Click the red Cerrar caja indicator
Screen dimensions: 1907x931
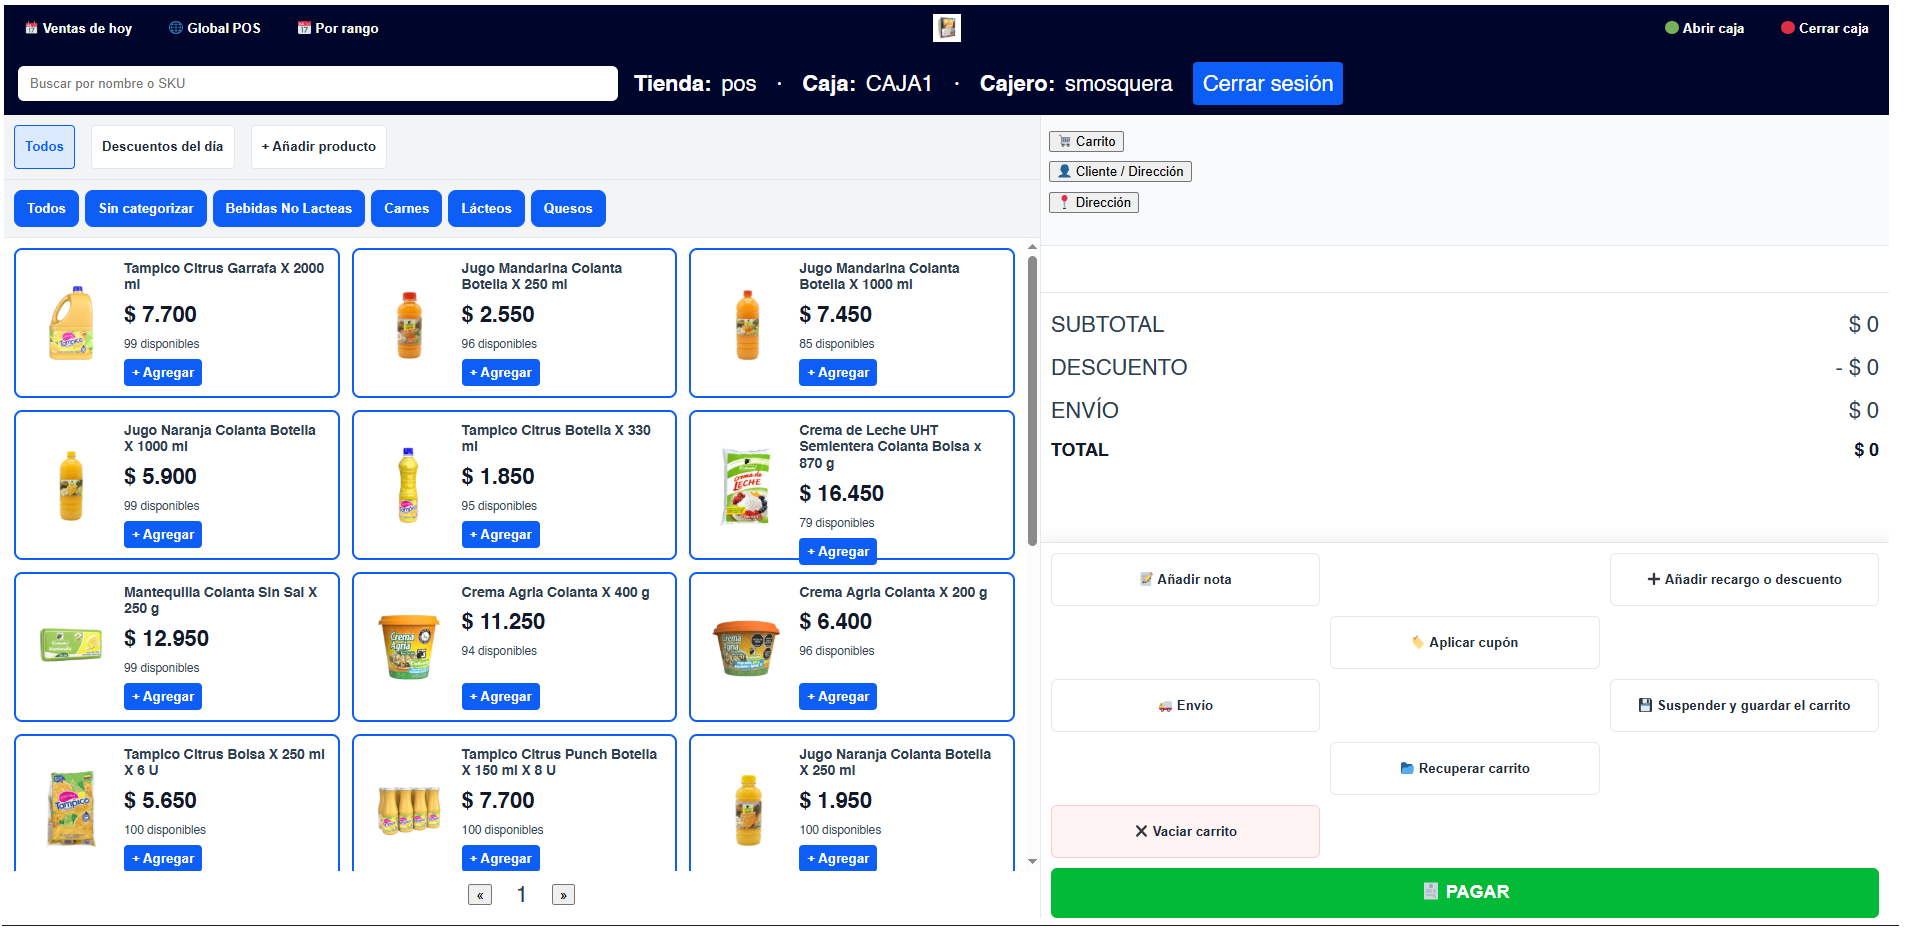(x=1824, y=28)
